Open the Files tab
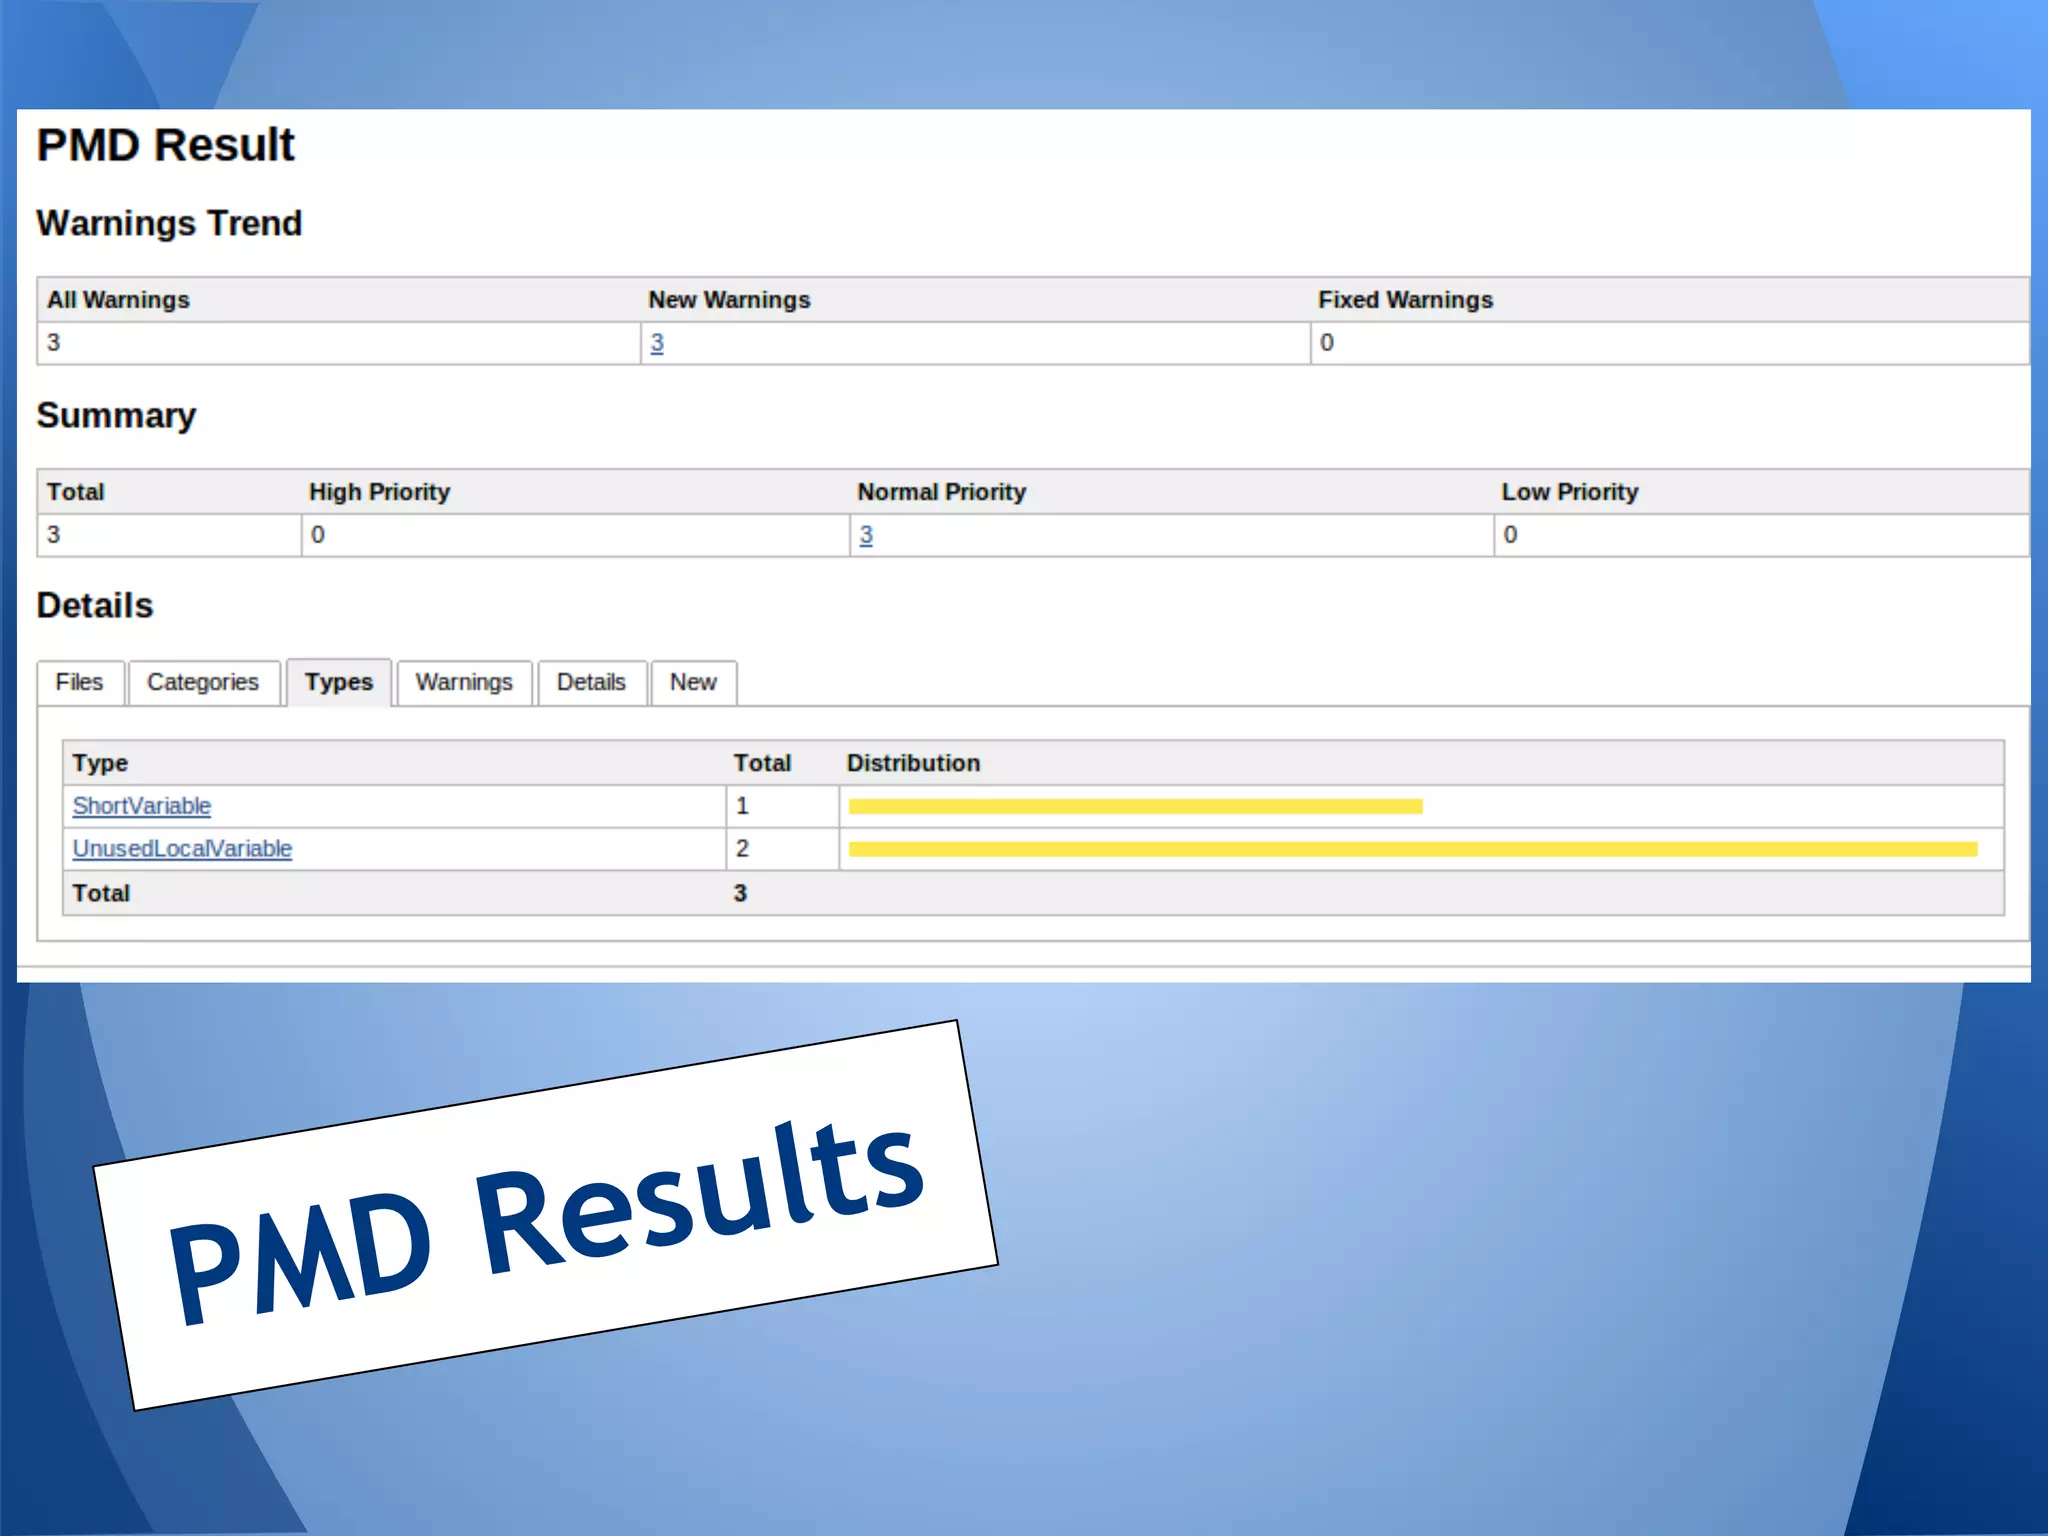Viewport: 2048px width, 1536px height. (x=79, y=682)
